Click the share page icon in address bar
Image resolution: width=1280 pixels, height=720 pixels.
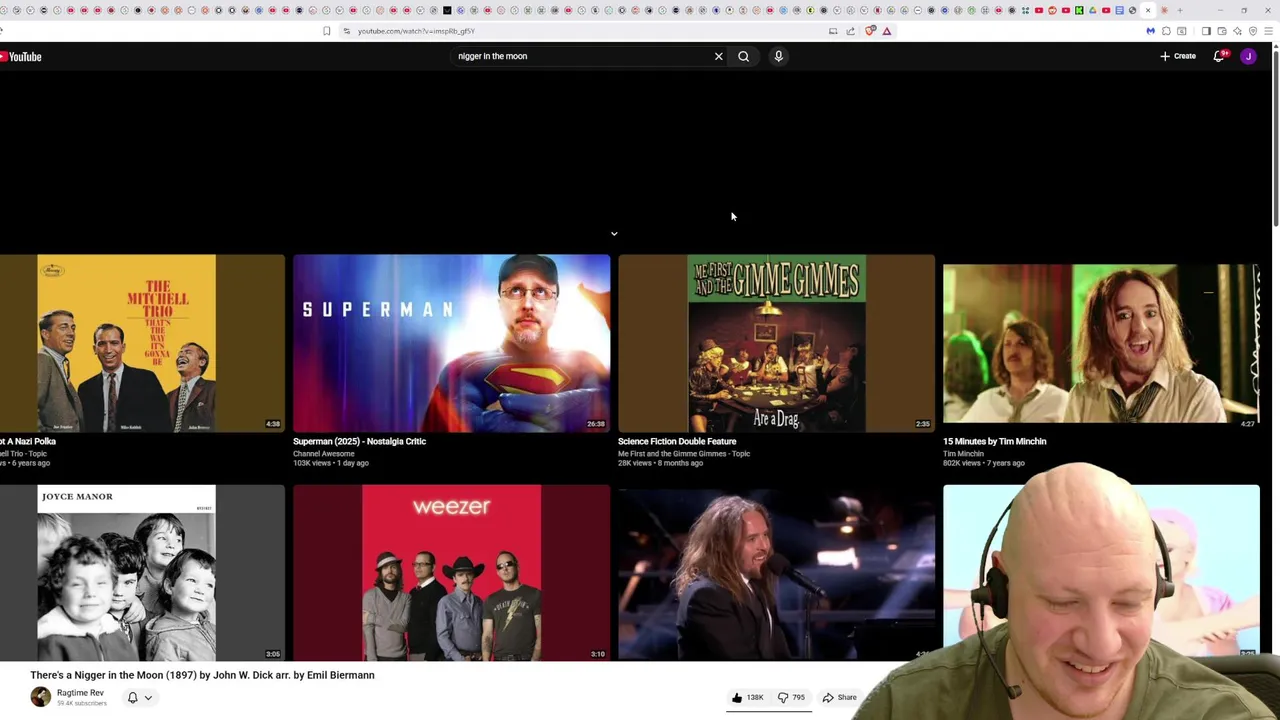(851, 31)
